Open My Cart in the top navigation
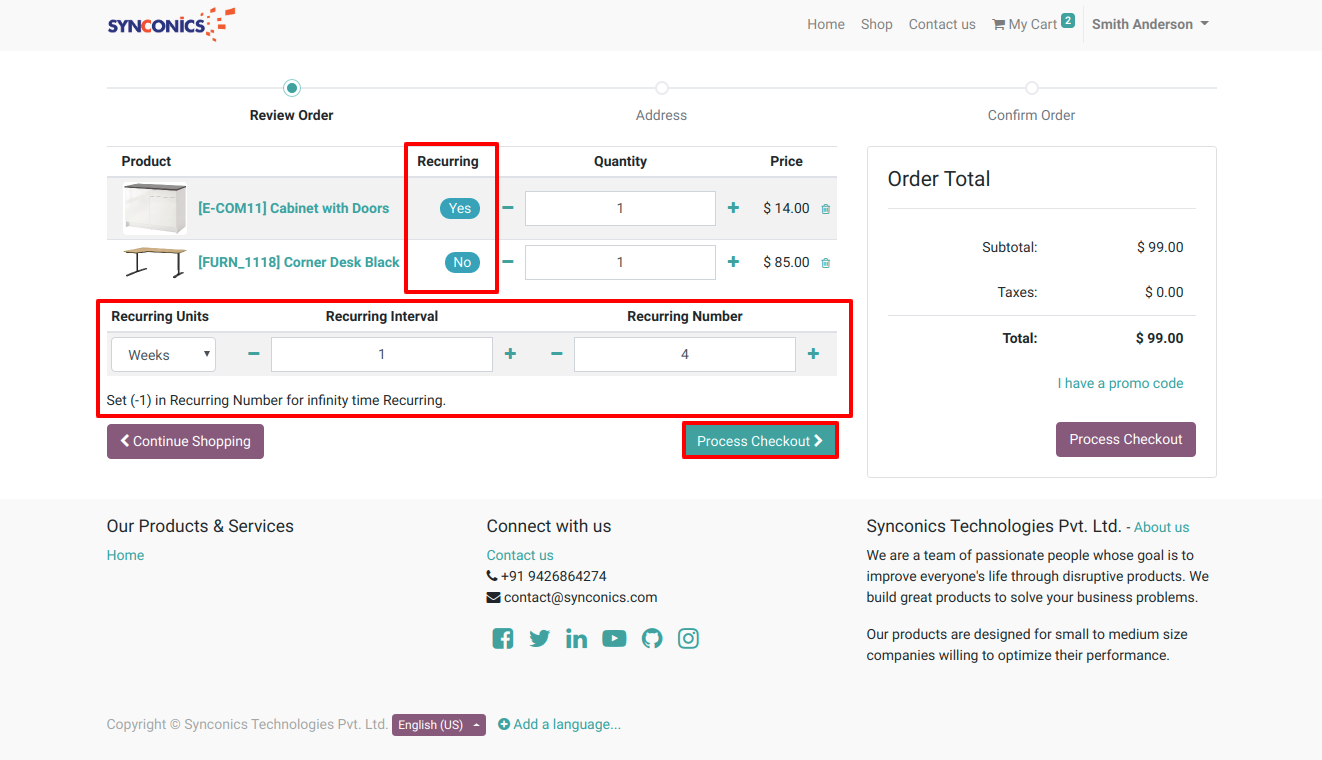Viewport: 1322px width, 760px height. click(1031, 24)
